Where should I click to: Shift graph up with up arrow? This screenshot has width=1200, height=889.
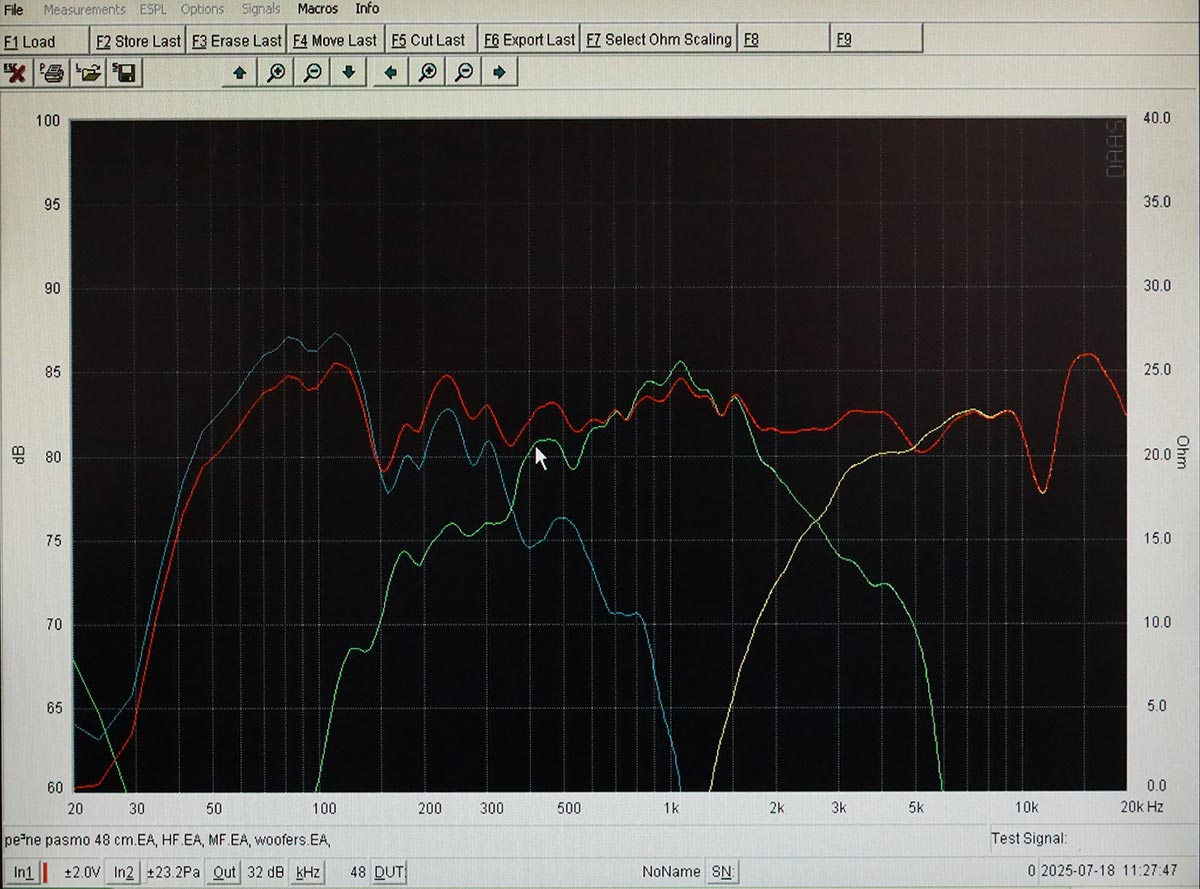pyautogui.click(x=239, y=73)
